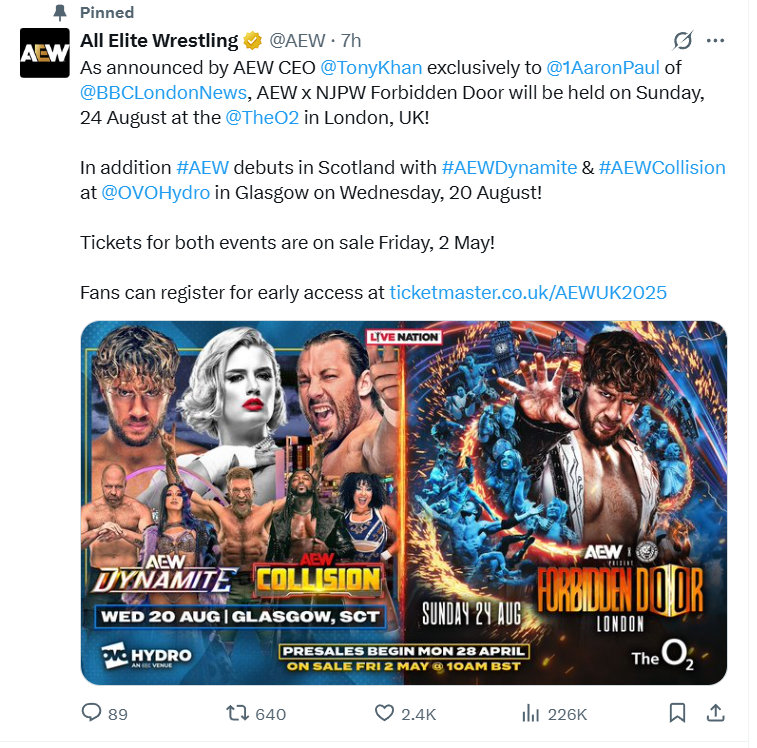Open the ticketmaster.co.uk/AEWUK2025 link
Image resolution: width=757 pixels, height=748 pixels.
pos(528,293)
